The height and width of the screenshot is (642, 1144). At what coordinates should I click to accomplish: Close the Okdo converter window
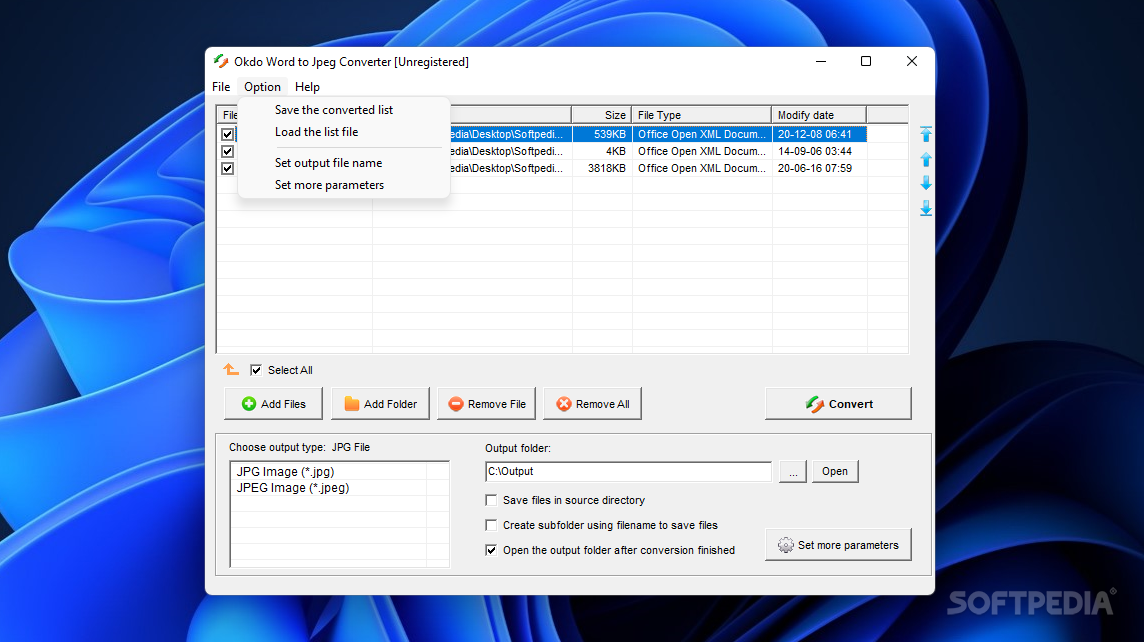coord(912,61)
